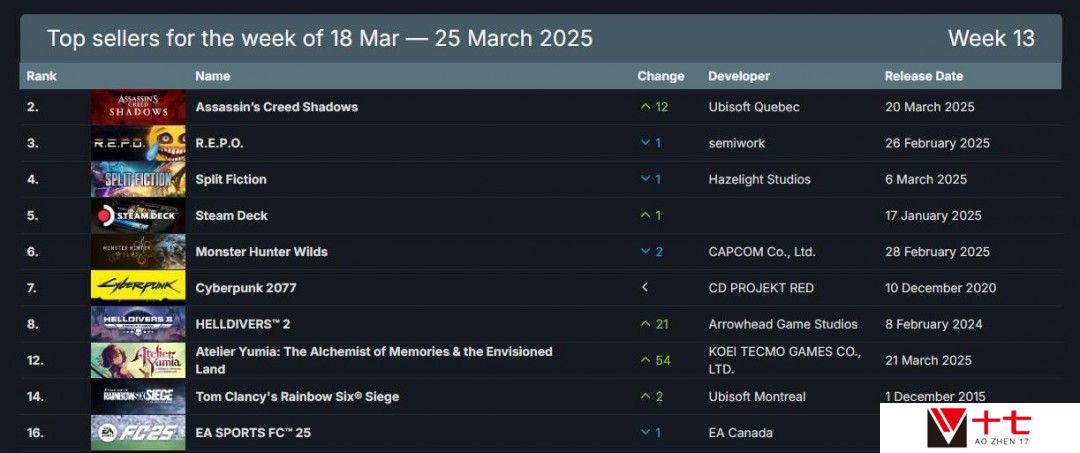Sort by the Rank column header

[41, 76]
